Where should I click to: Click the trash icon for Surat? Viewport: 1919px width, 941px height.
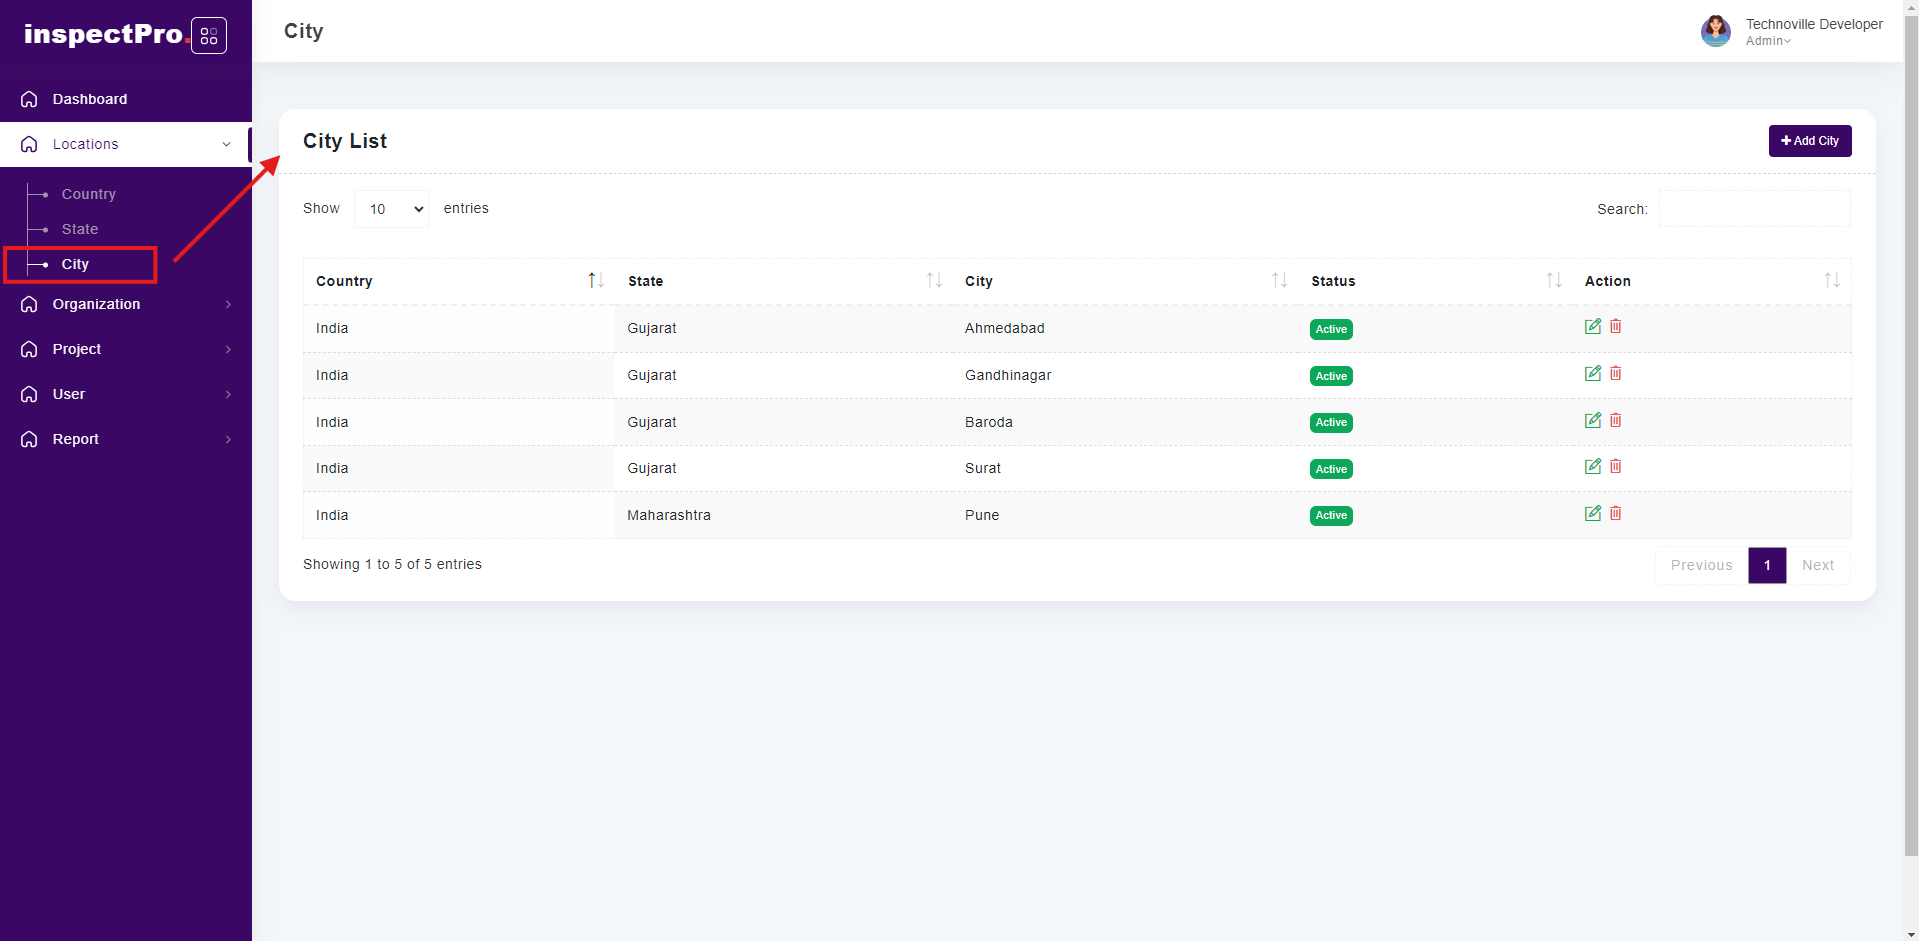tap(1615, 466)
